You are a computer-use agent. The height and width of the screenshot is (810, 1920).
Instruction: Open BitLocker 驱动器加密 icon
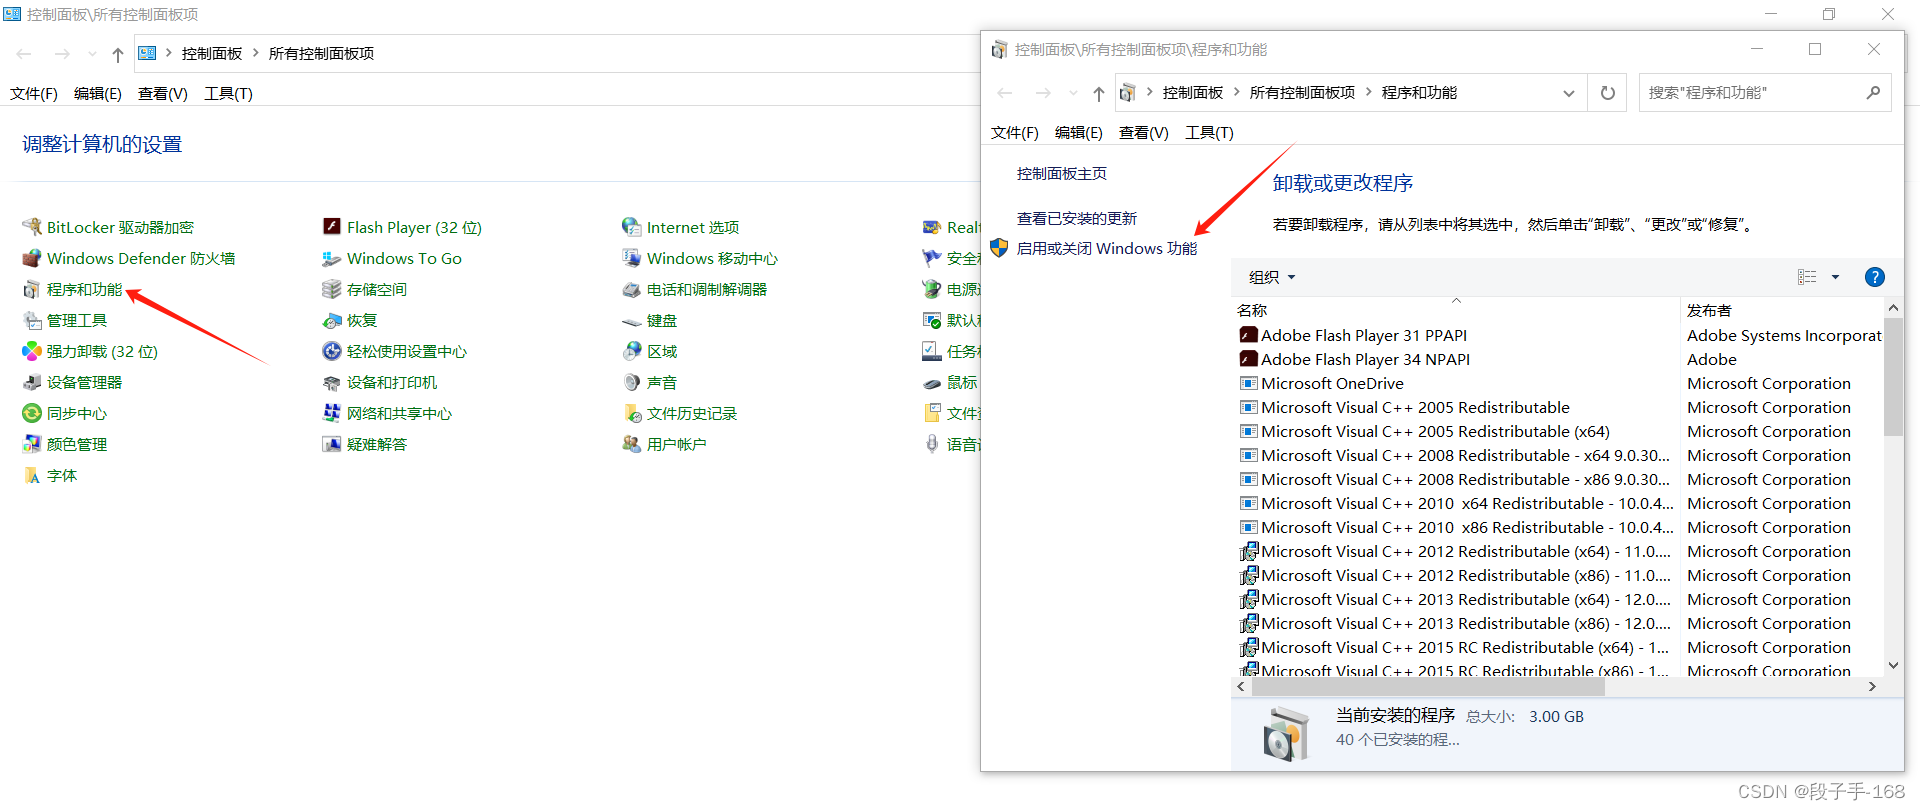pyautogui.click(x=32, y=227)
